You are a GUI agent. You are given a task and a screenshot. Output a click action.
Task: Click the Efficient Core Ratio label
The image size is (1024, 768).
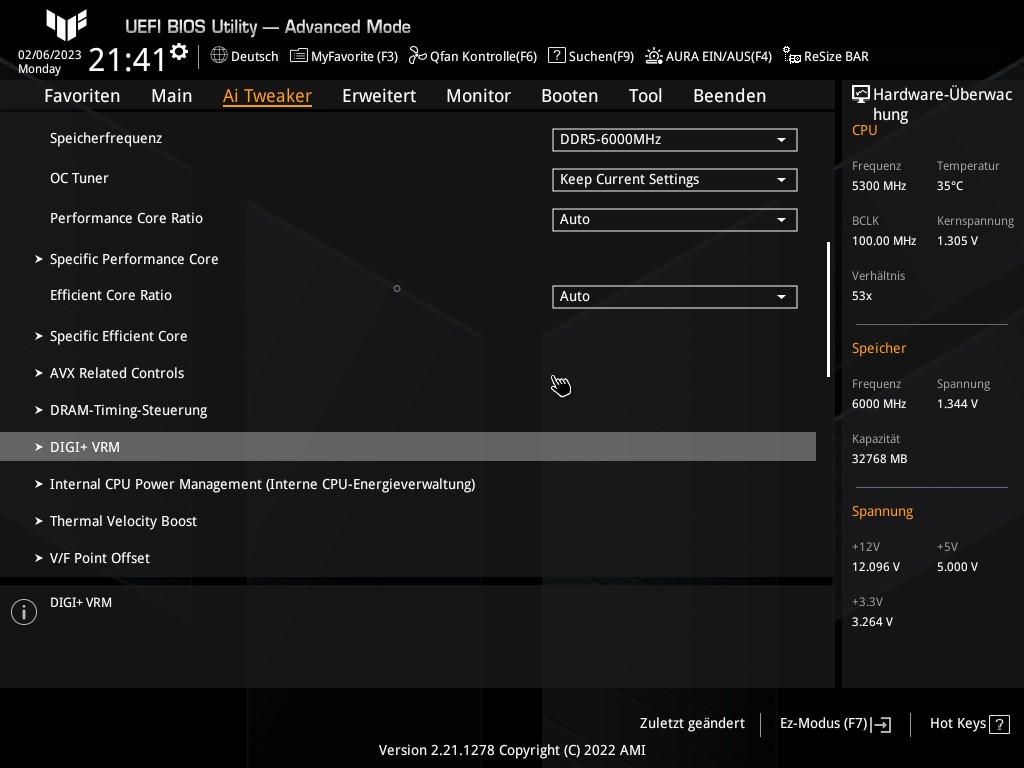coord(111,295)
